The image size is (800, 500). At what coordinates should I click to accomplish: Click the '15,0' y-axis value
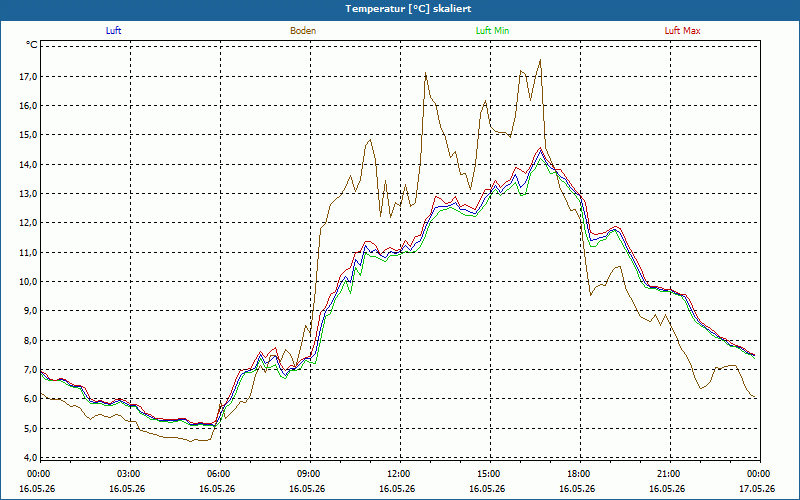coord(29,135)
